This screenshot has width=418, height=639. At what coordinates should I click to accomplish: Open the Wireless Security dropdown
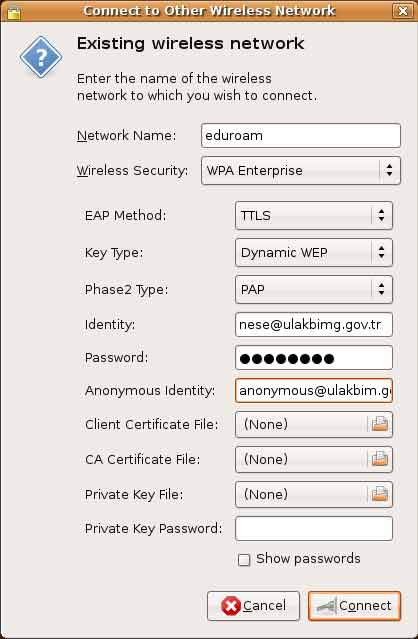[301, 170]
